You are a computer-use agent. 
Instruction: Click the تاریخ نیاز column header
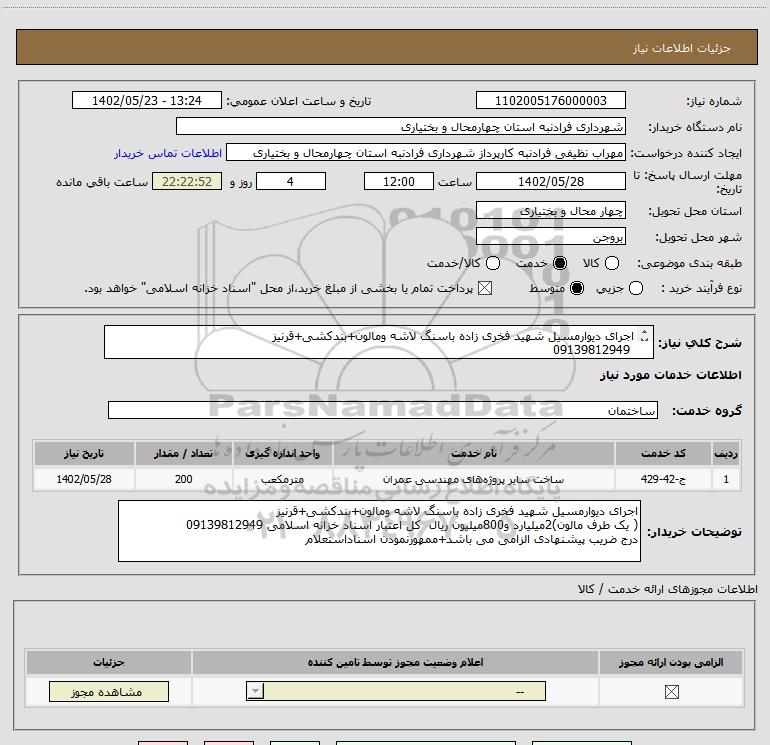click(84, 453)
